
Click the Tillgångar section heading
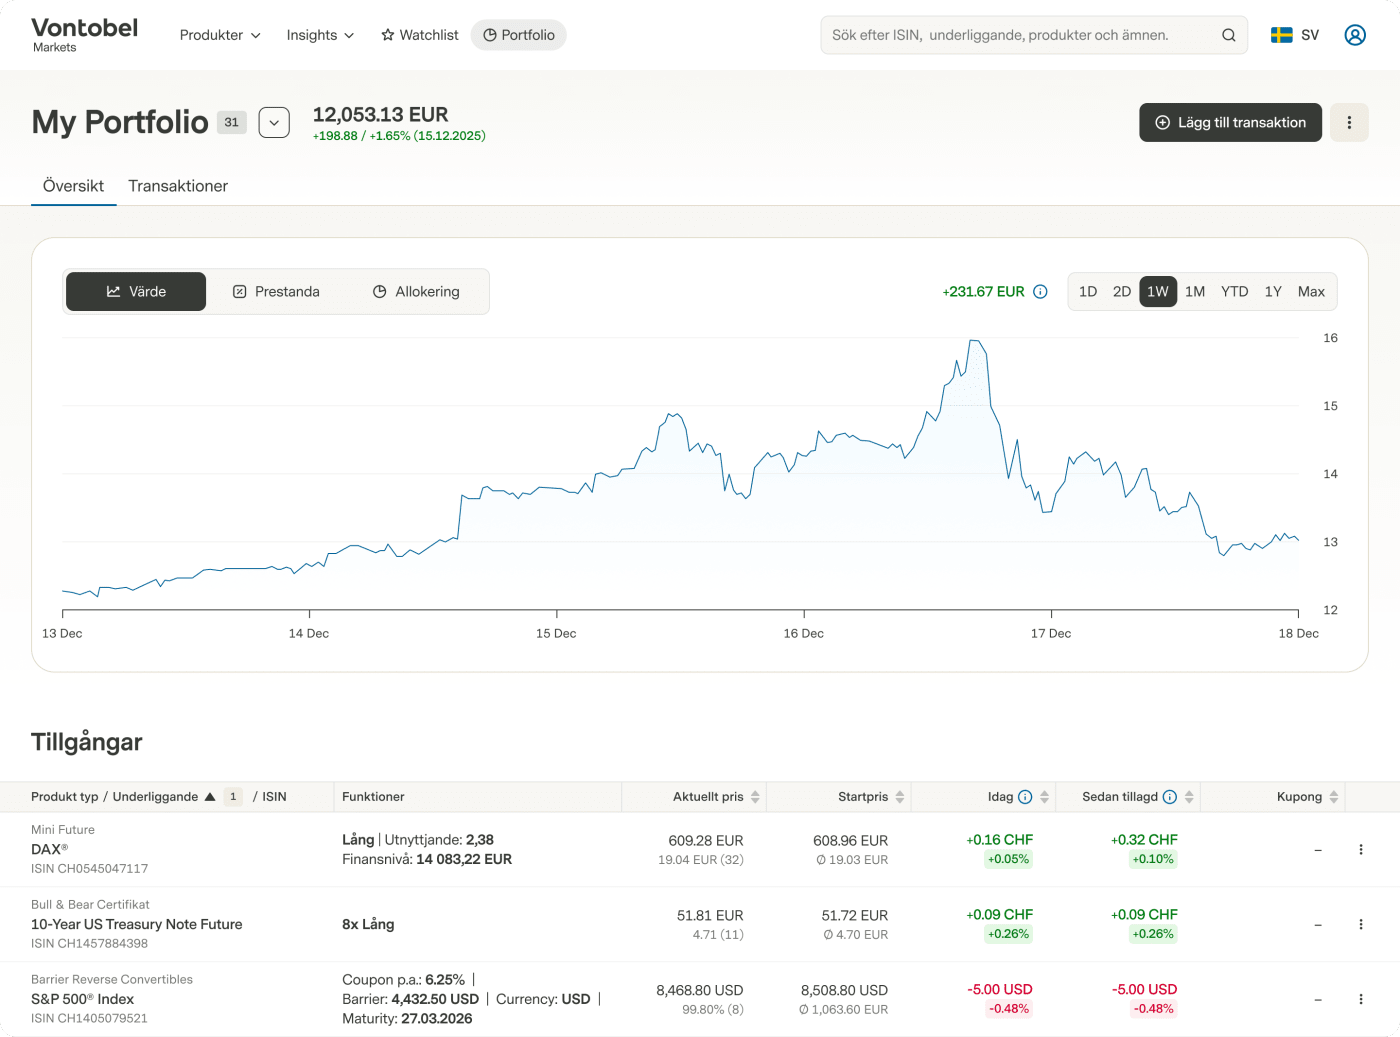(x=87, y=742)
